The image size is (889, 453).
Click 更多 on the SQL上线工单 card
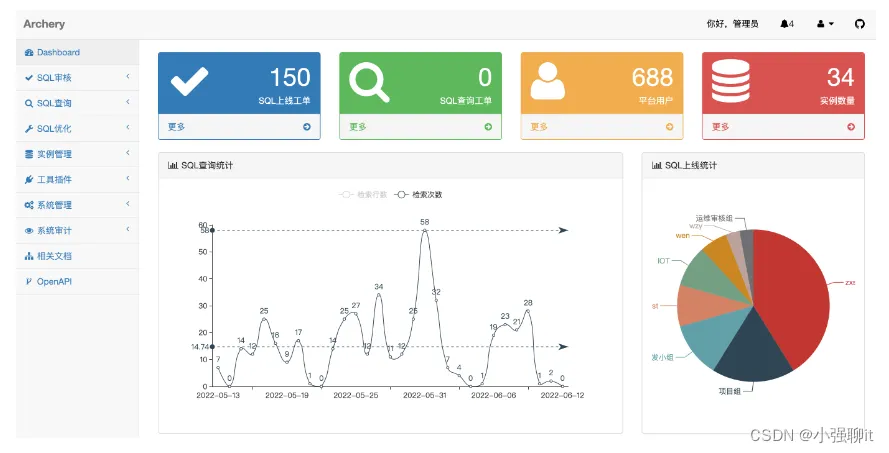click(176, 127)
